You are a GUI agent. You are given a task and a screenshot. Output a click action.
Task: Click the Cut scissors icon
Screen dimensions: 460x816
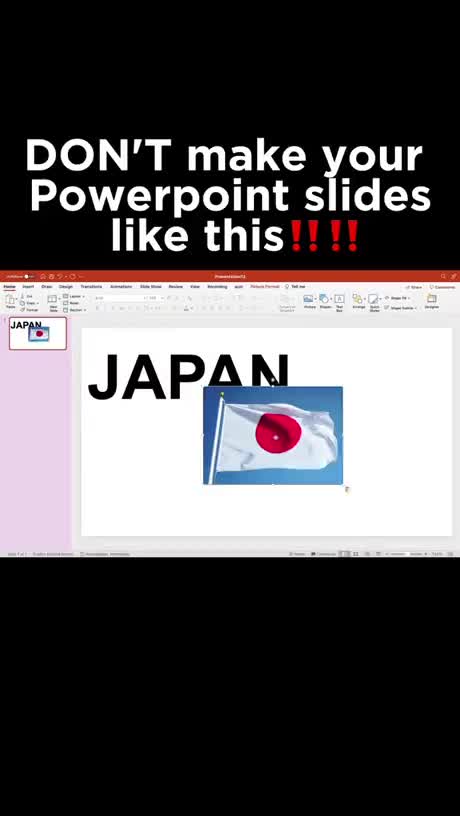pos(23,296)
